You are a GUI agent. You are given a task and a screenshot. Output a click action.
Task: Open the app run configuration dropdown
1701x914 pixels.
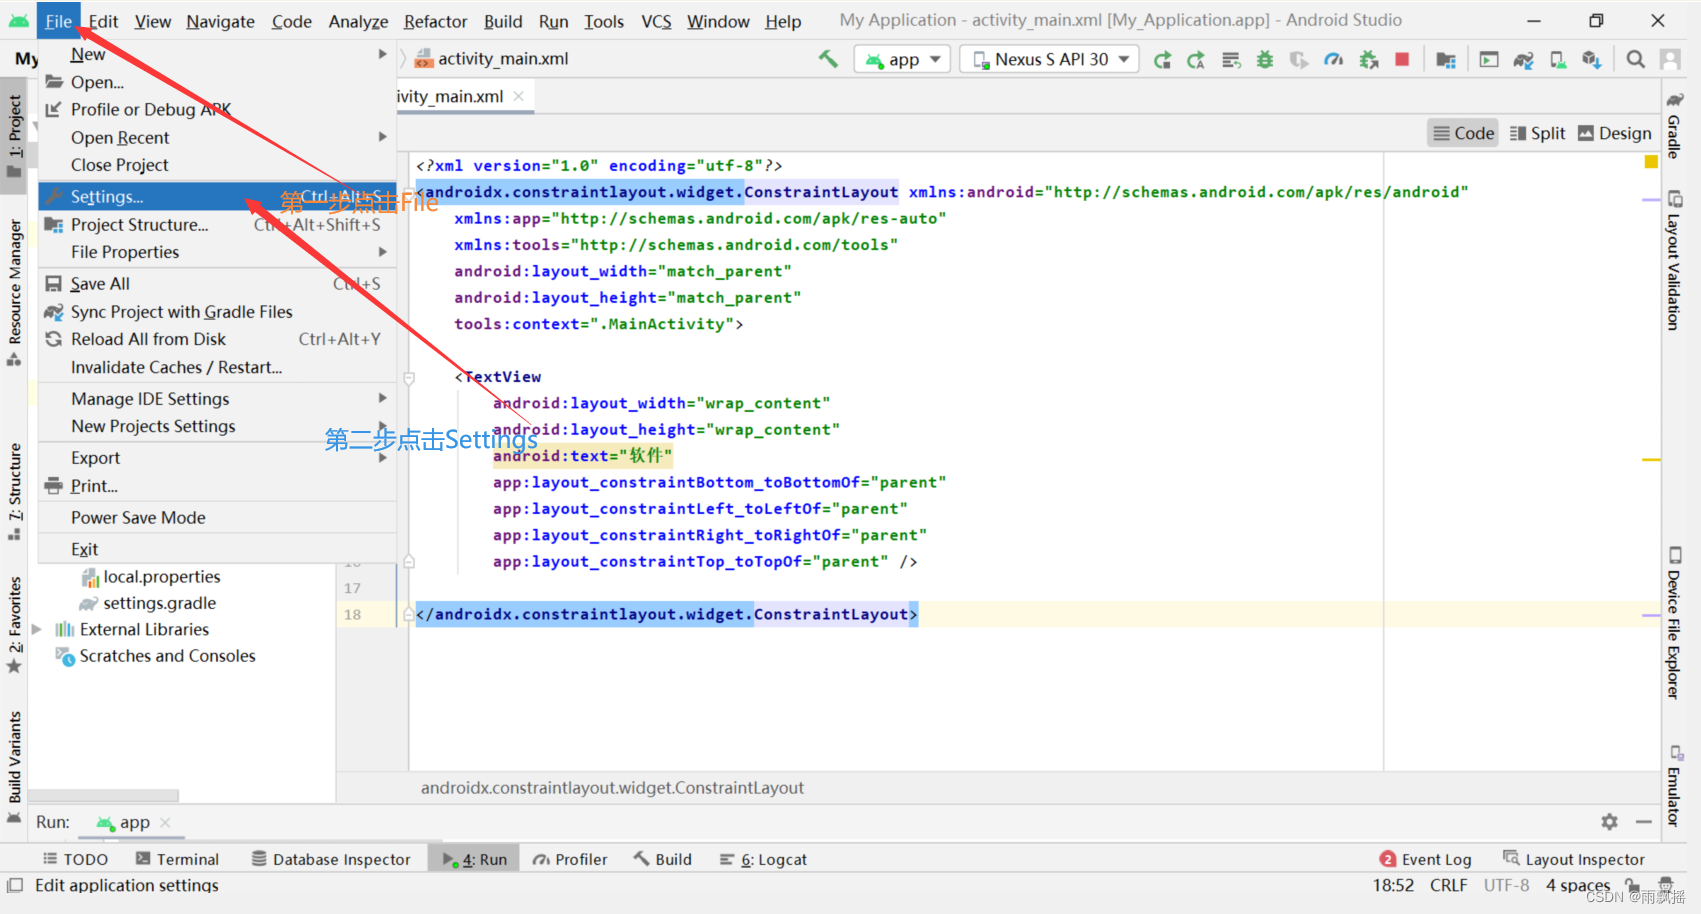(902, 60)
